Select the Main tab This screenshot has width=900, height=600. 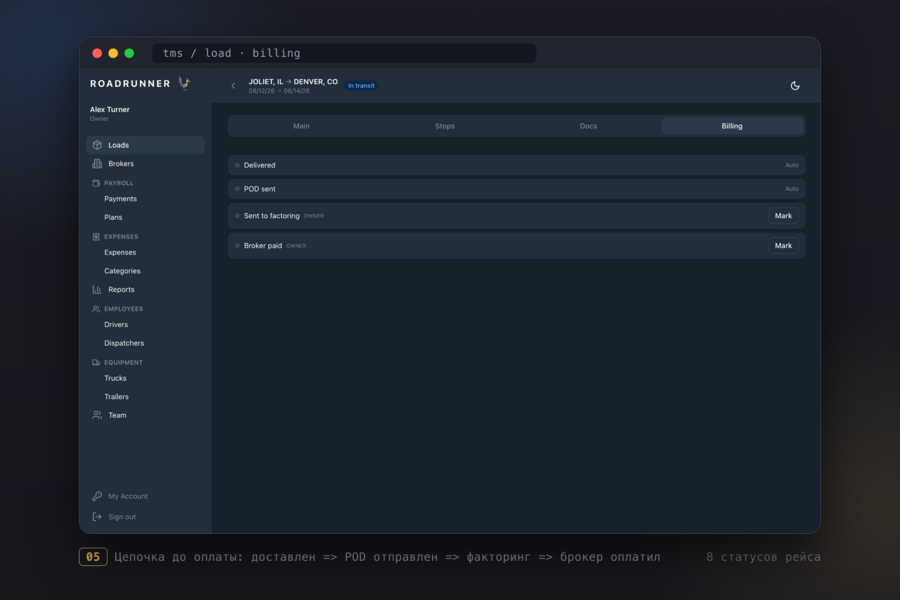tap(301, 126)
